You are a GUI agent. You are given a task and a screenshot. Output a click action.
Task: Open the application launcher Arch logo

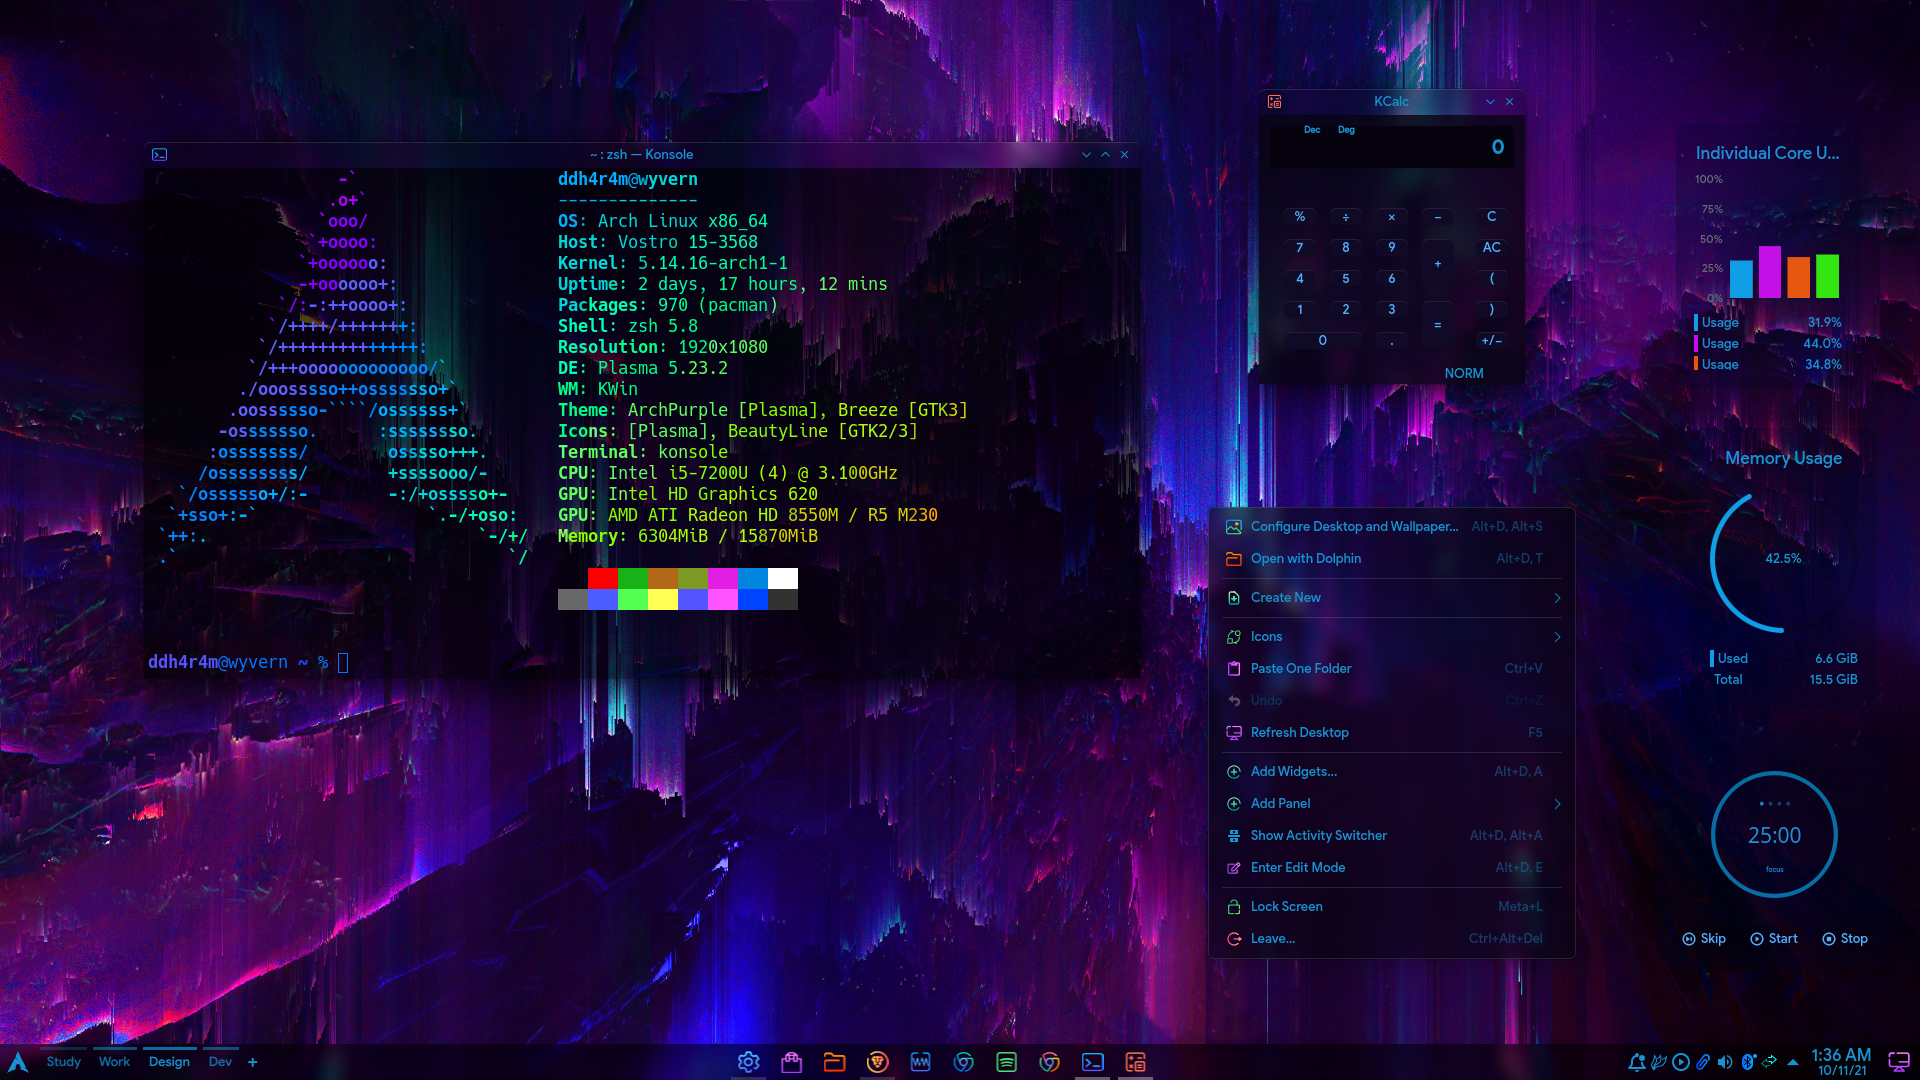[x=18, y=1062]
